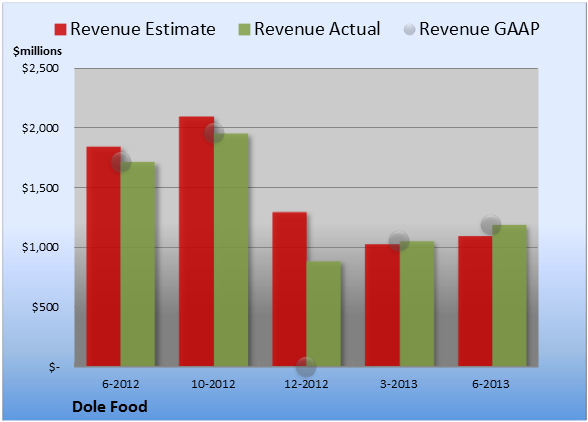This screenshot has height=422, width=588.
Task: Select the red estimate bar for 10-2012
Action: 196,242
